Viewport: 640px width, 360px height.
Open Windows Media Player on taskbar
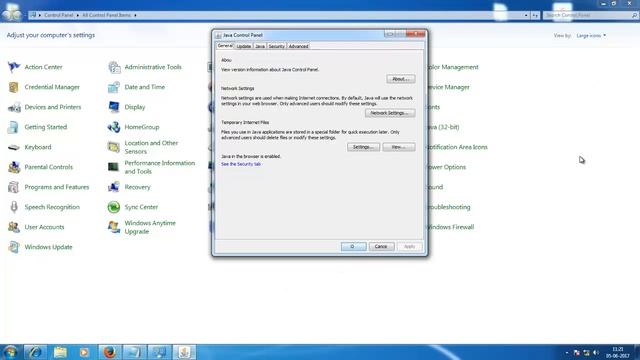[x=84, y=352]
